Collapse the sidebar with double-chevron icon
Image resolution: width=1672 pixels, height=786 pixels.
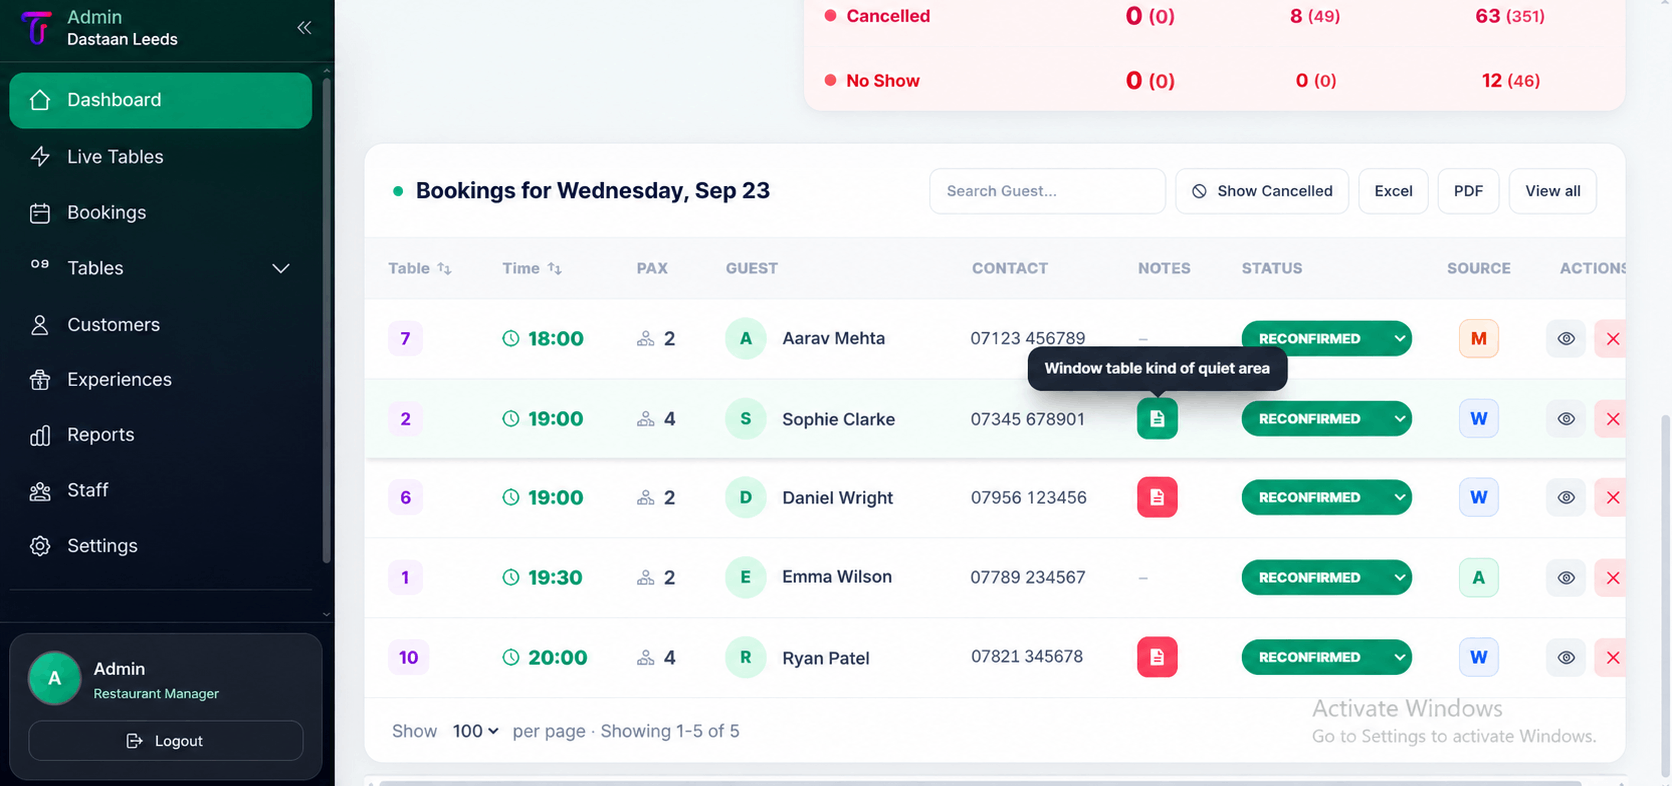pos(304,28)
